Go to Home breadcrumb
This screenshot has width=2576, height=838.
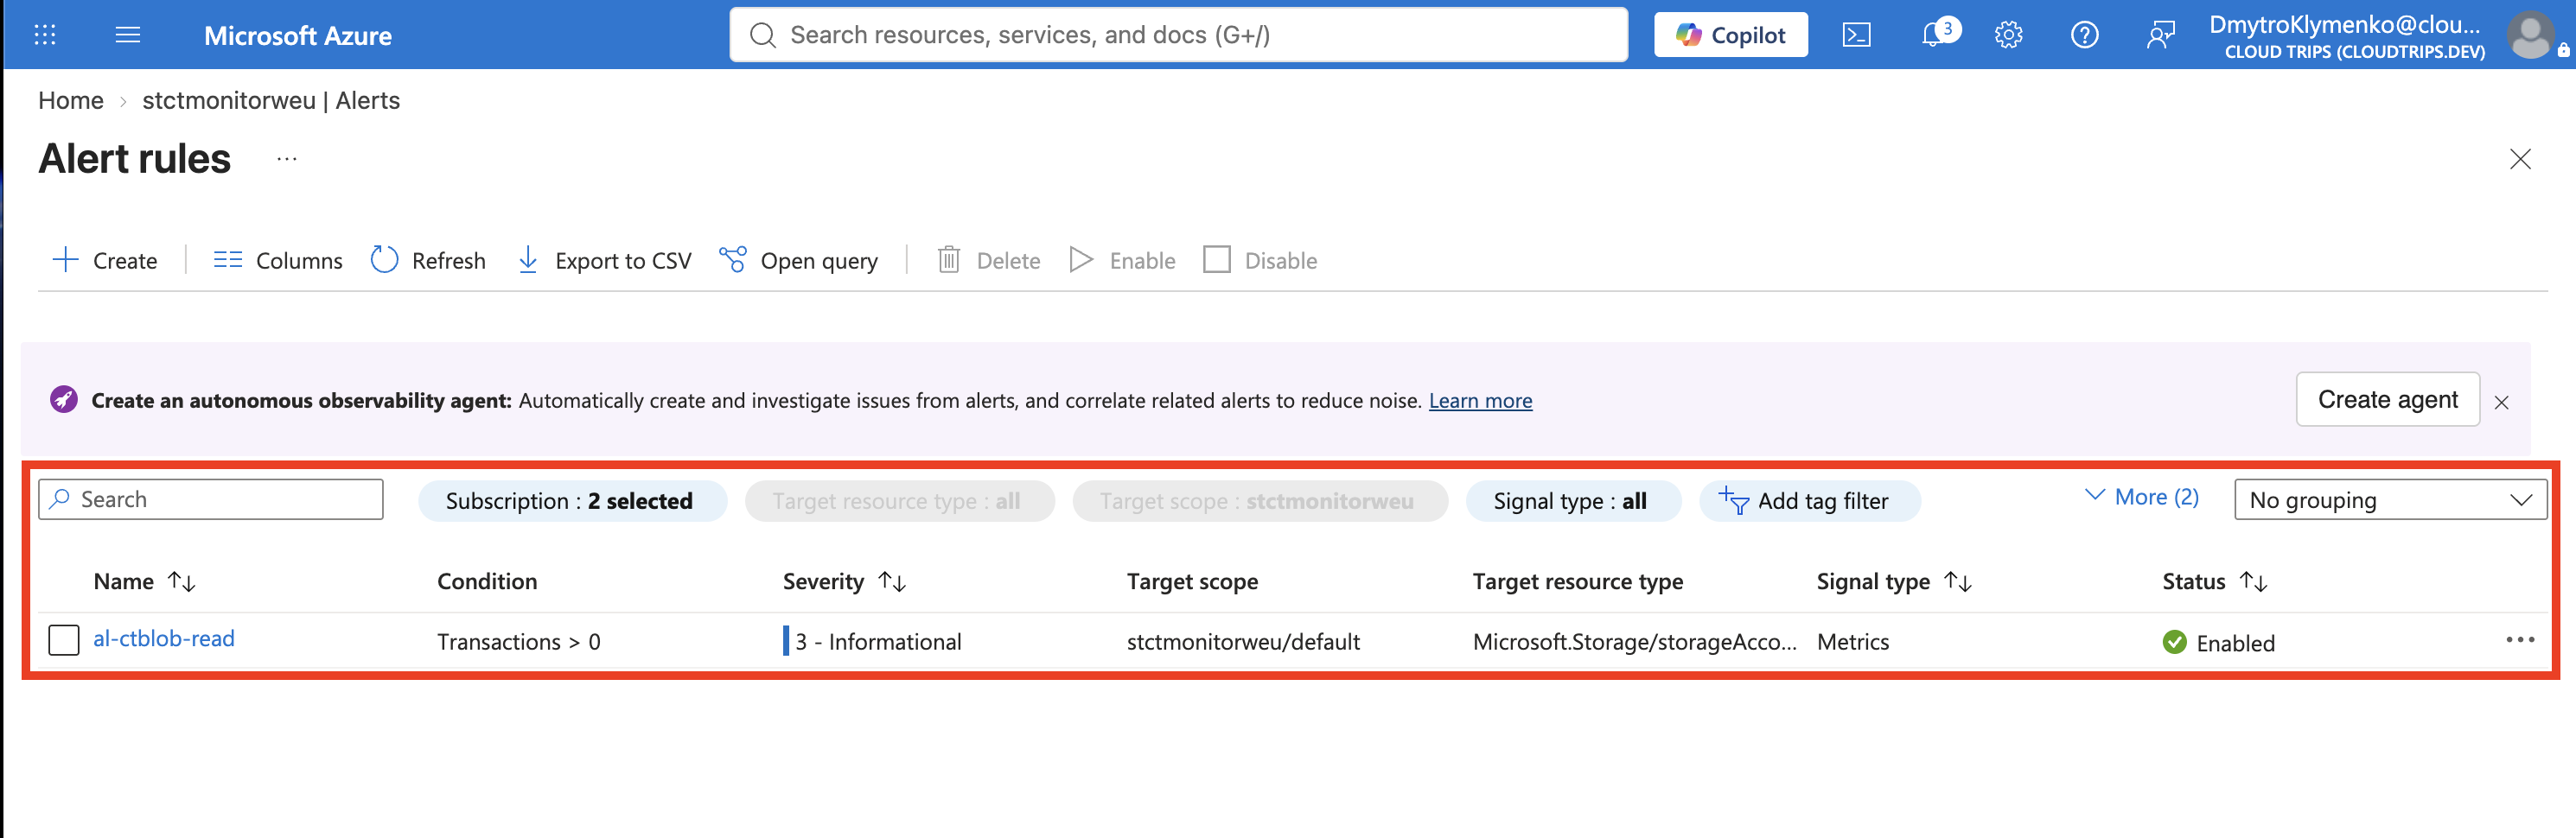tap(71, 101)
